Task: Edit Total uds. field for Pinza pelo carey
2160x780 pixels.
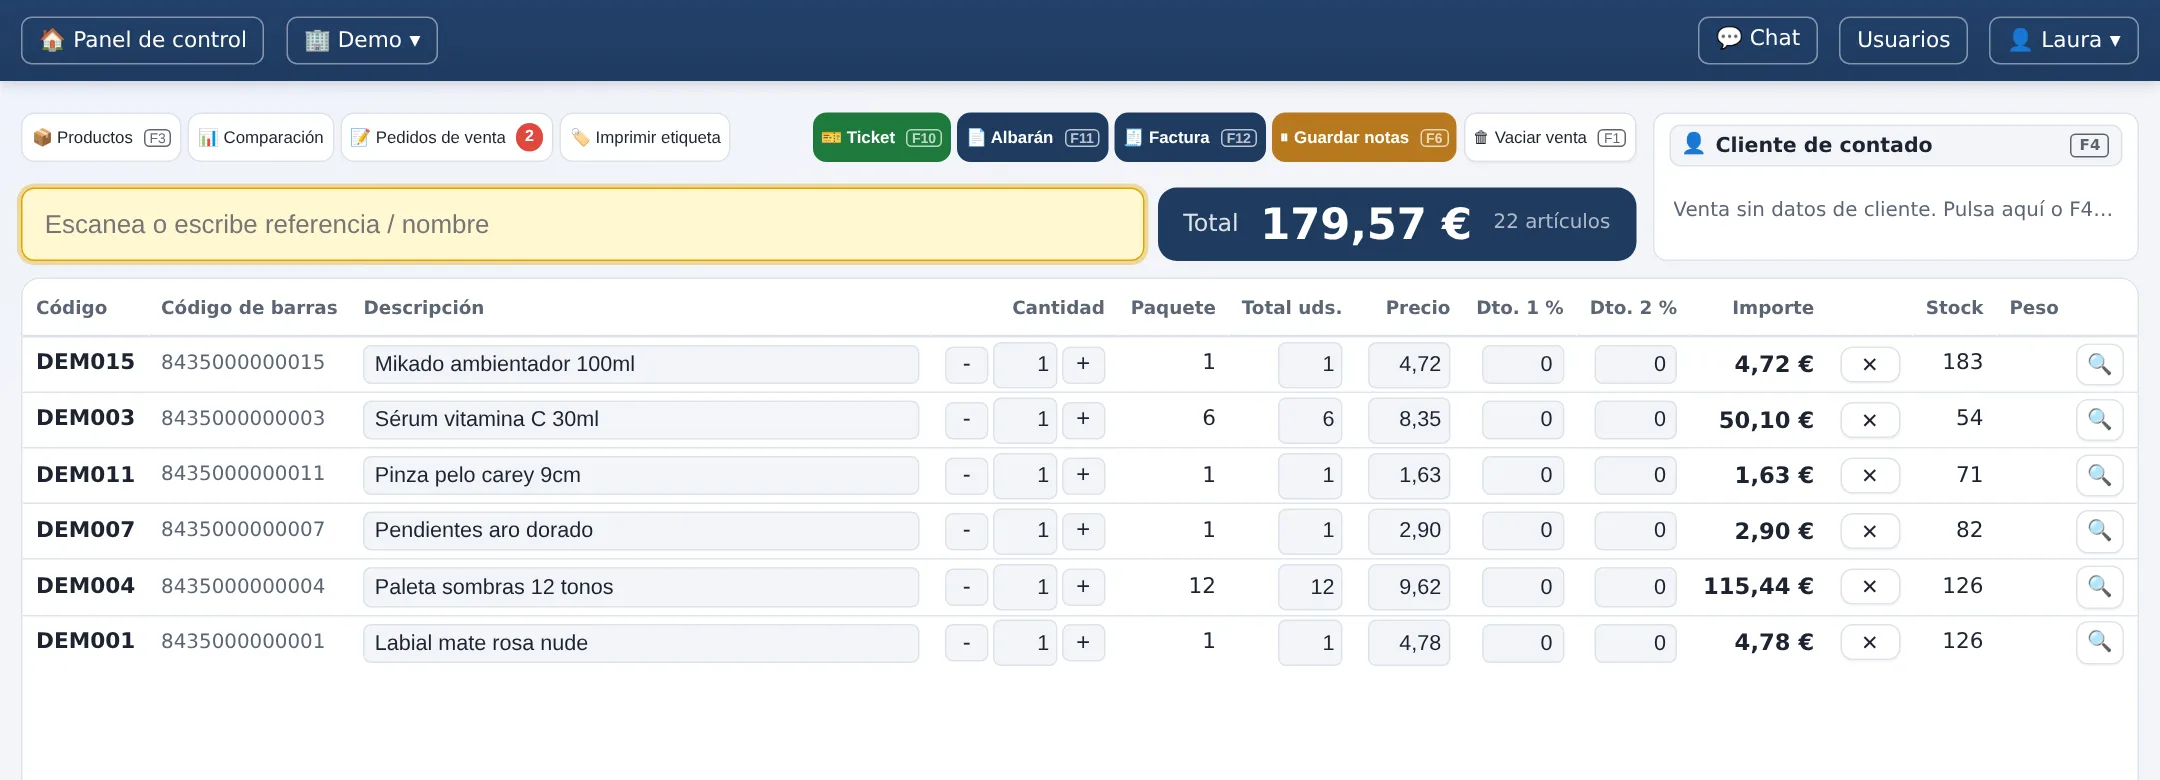Action: (x=1310, y=475)
